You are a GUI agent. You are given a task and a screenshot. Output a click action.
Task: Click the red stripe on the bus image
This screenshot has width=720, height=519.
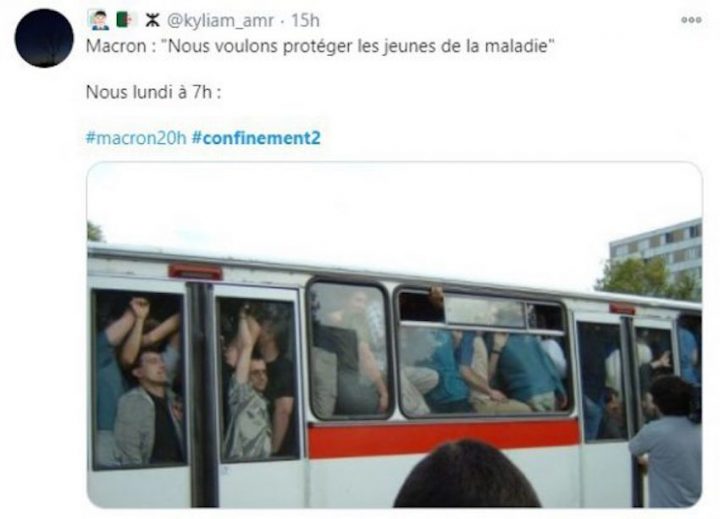(444, 437)
